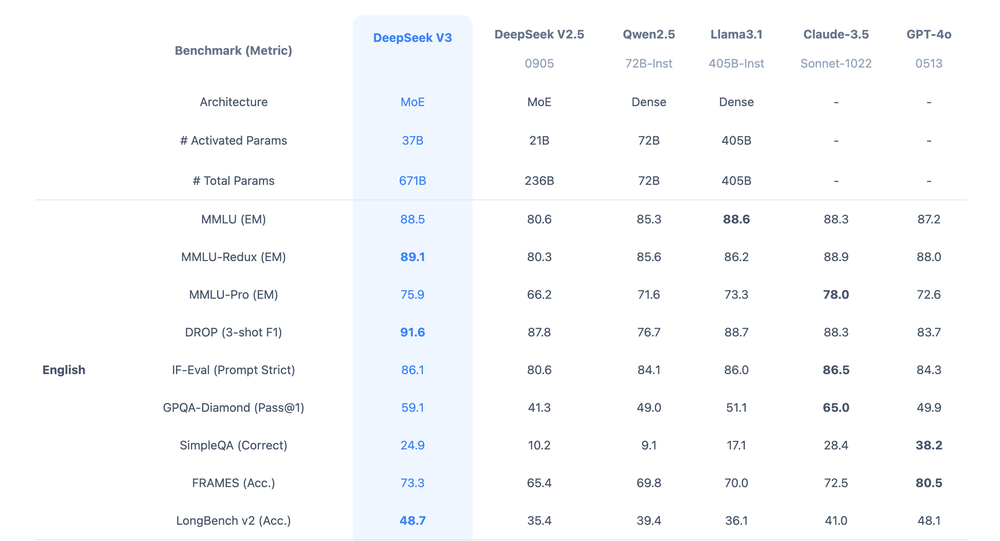Click the Sonnet-1022 subtitle

pos(835,63)
